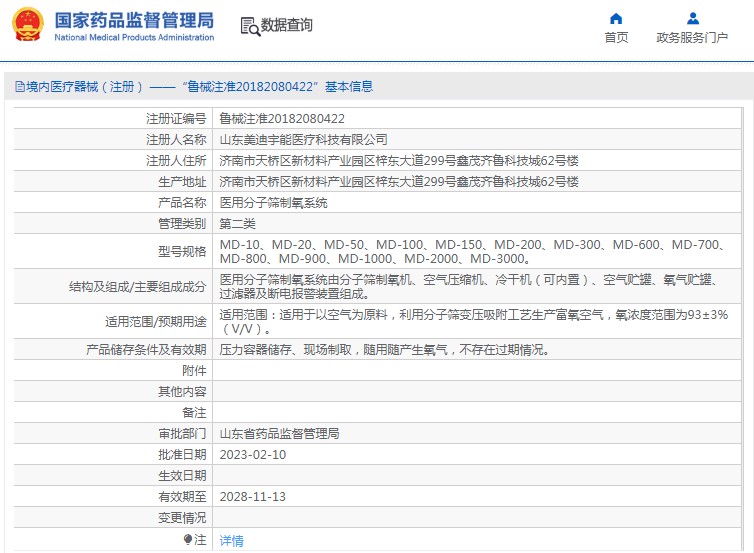Open the 数据查询 search icon
Image resolution: width=754 pixels, height=553 pixels.
(250, 26)
